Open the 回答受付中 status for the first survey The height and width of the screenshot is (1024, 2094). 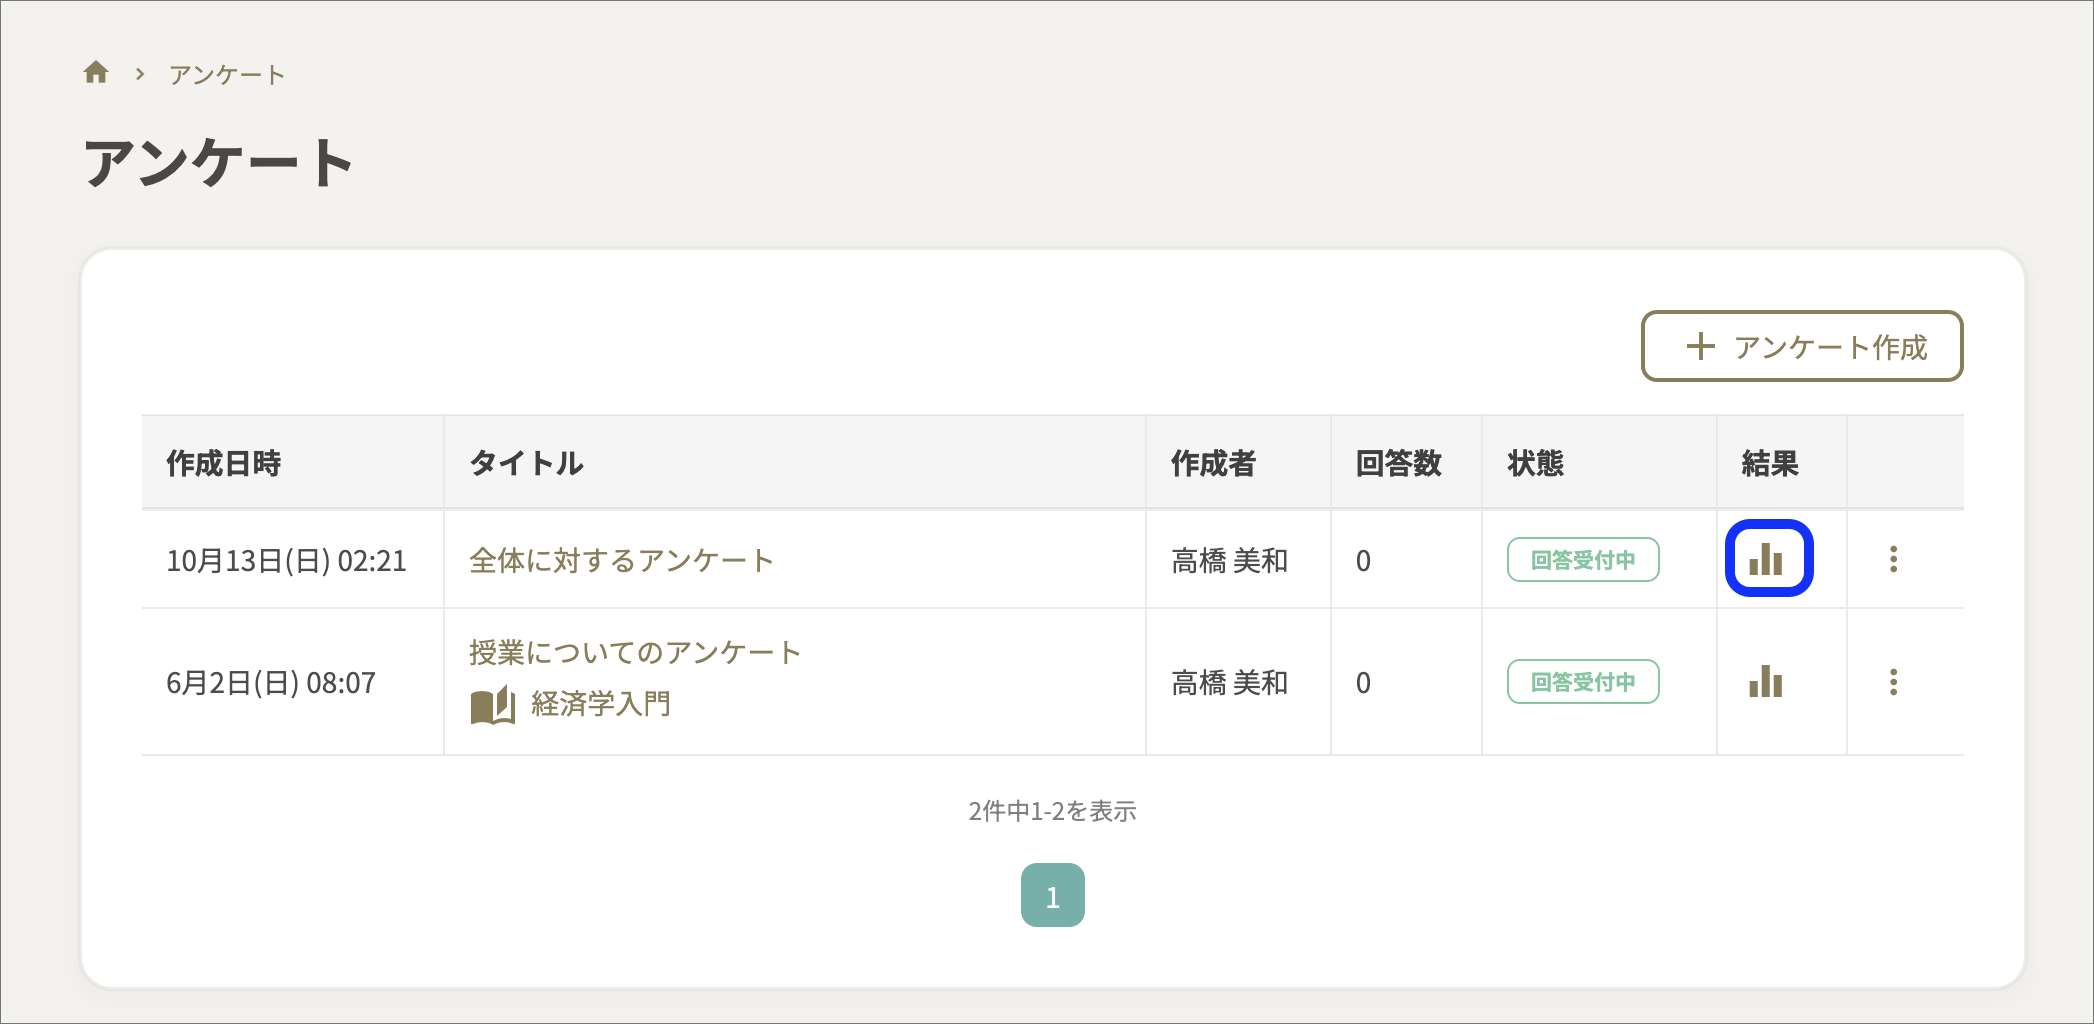[1582, 560]
